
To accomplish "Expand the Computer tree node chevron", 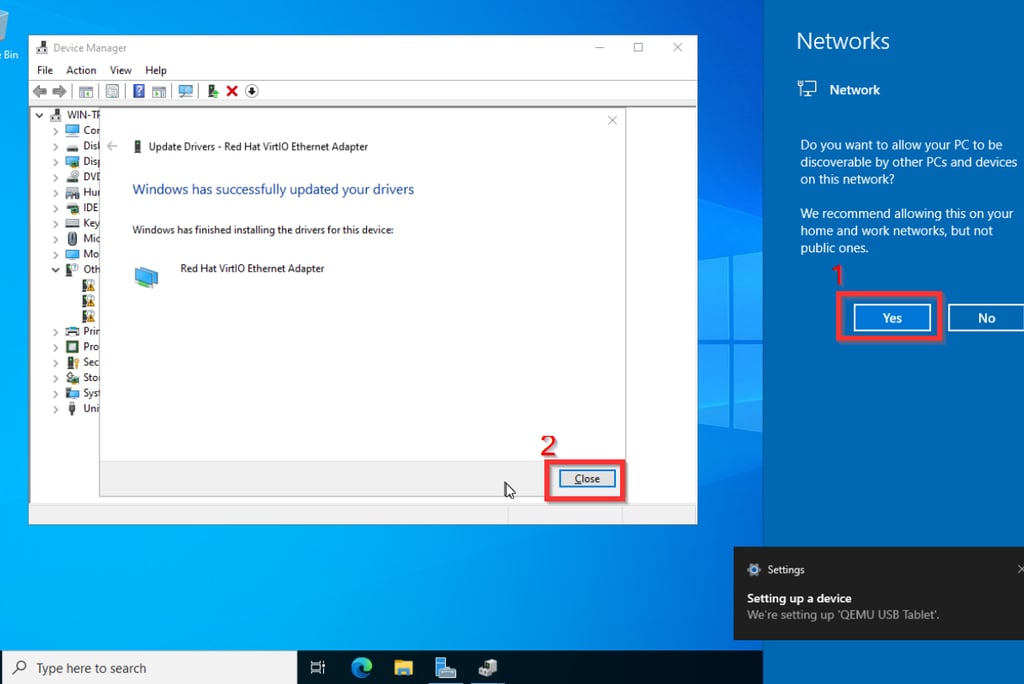I will point(56,131).
